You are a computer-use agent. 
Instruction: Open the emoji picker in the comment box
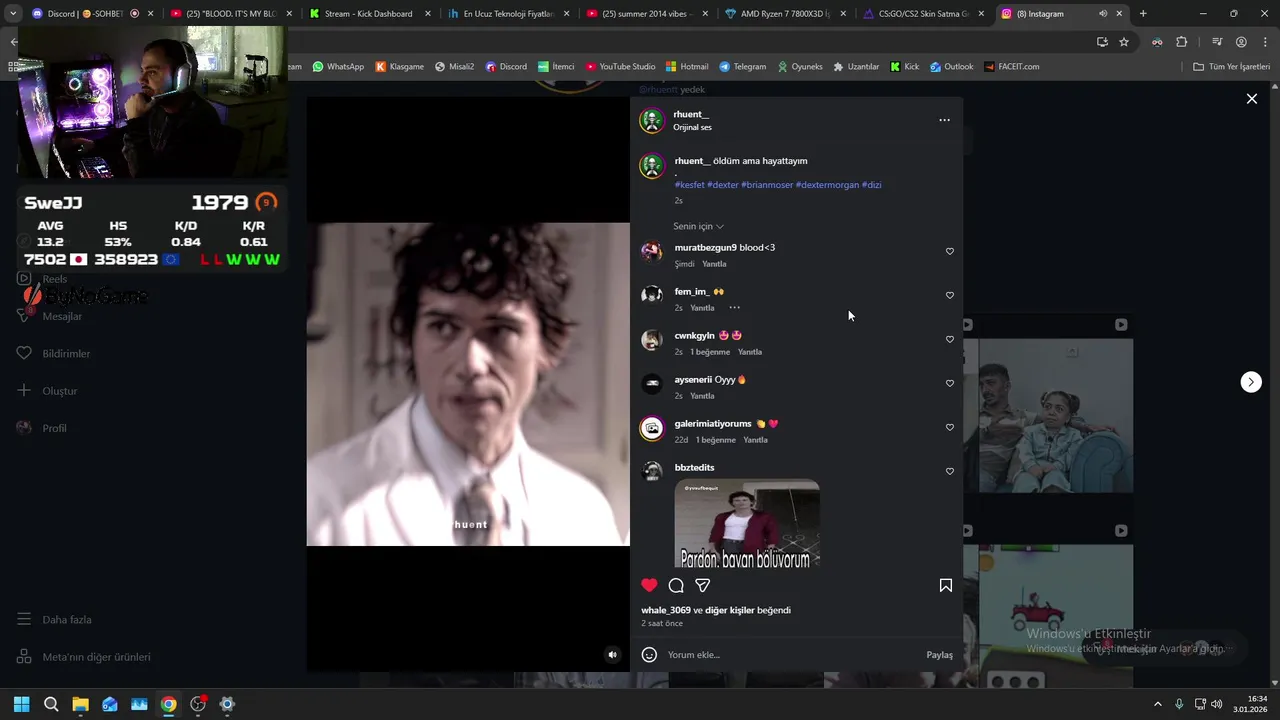pos(649,655)
